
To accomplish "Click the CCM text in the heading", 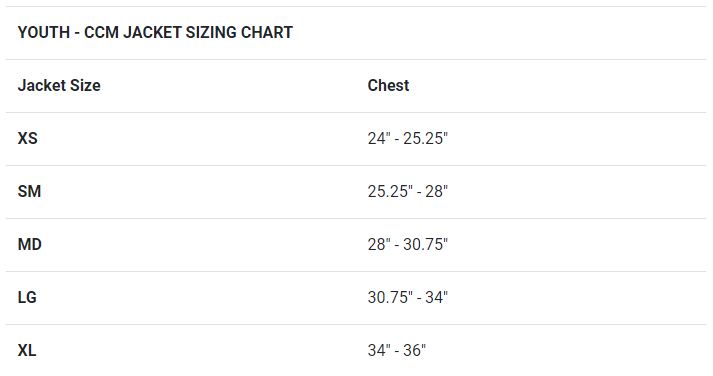I will tap(101, 33).
